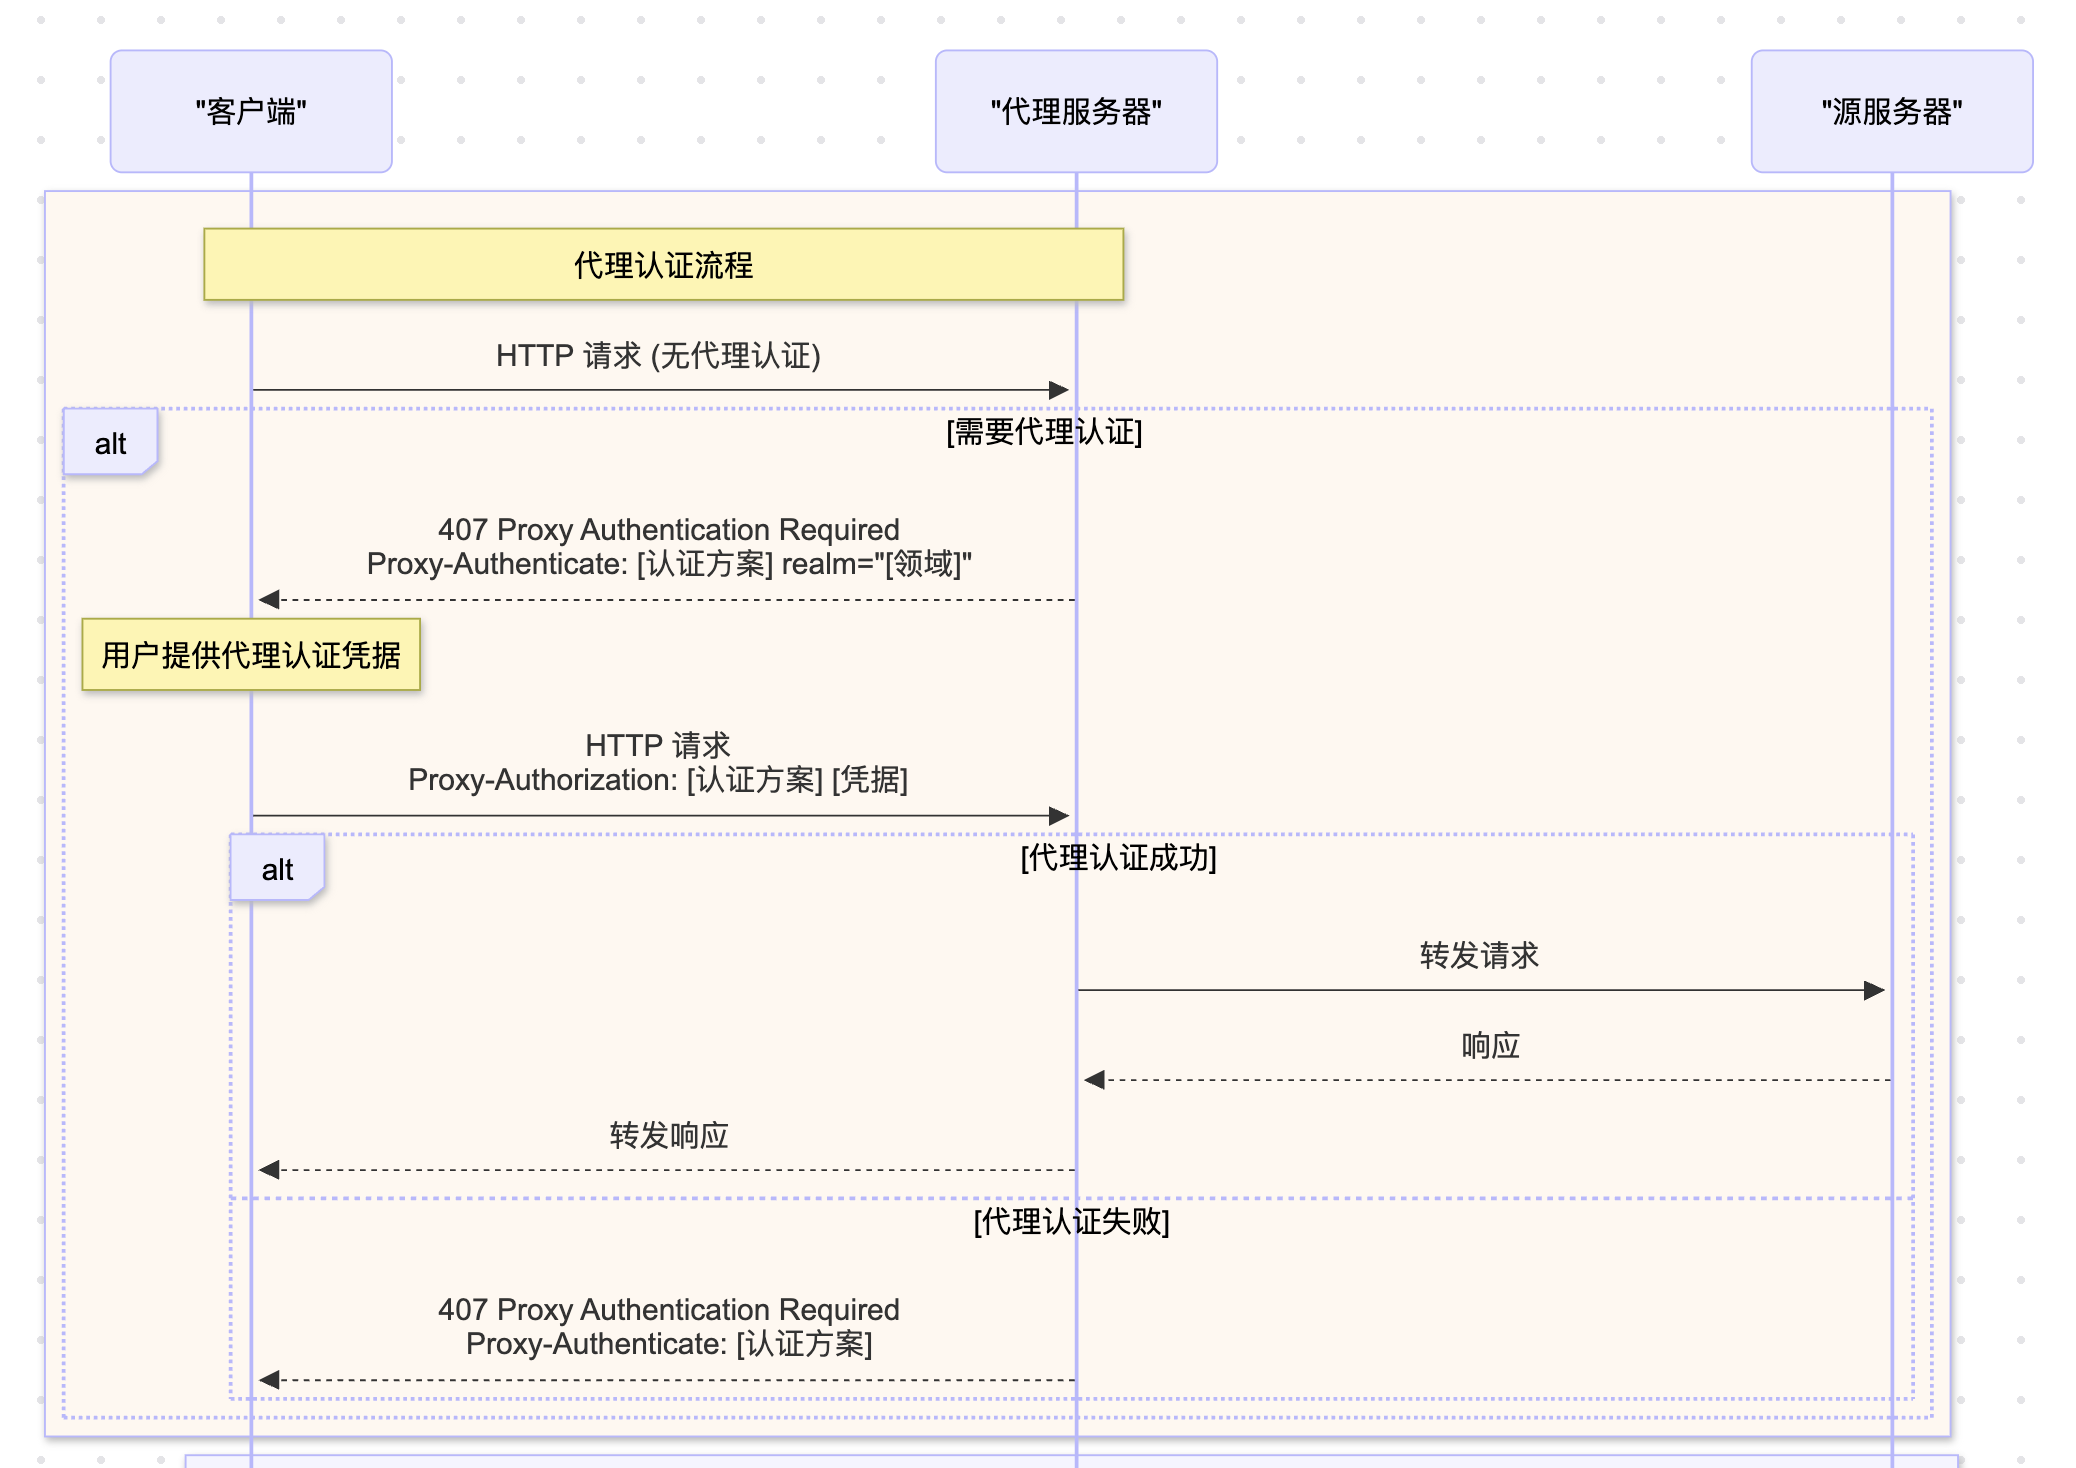The image size is (2076, 1468).
Task: Click the "客户端" participant box
Action: (251, 111)
